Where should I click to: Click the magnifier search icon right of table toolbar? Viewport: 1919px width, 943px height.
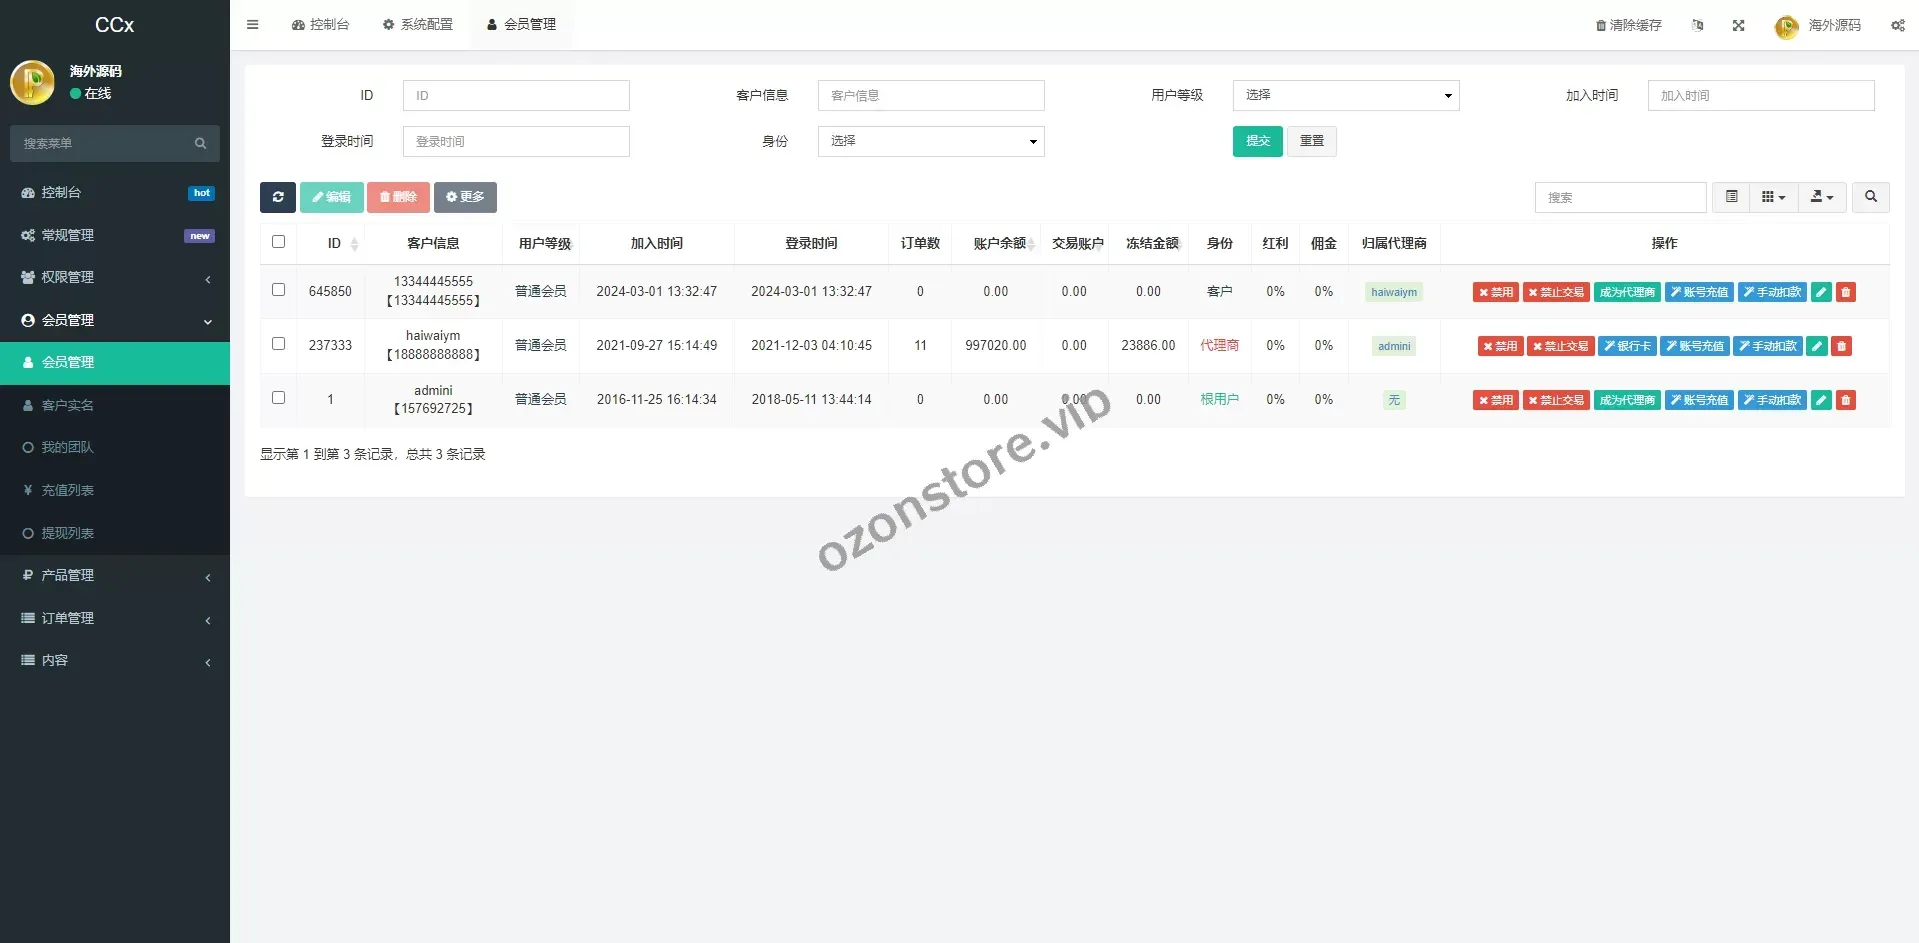click(x=1870, y=197)
